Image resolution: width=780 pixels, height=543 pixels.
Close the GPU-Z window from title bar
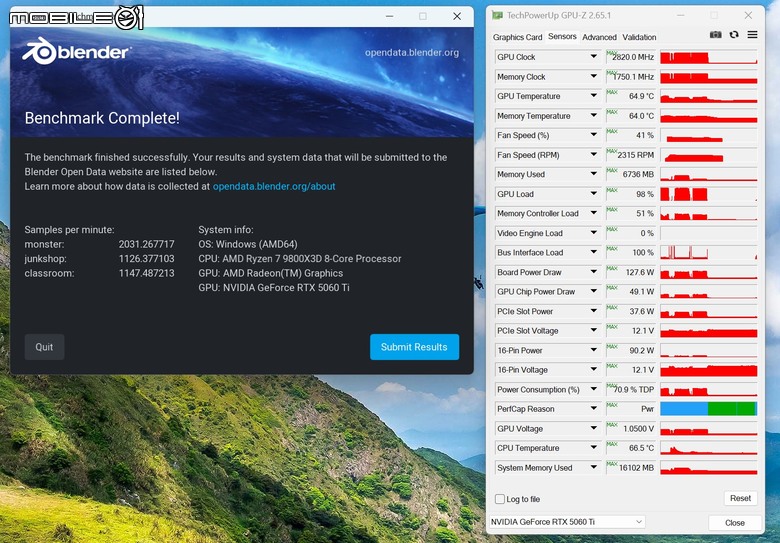tap(748, 15)
